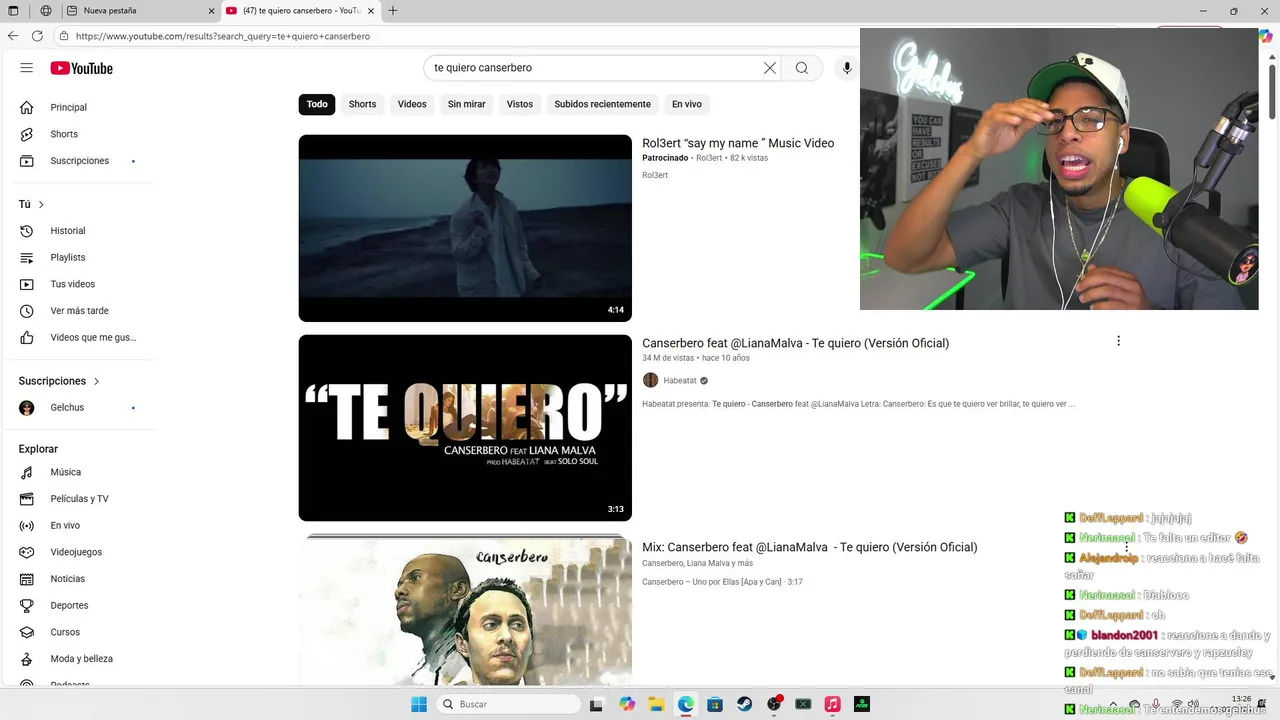Select Subidos recientemente filter chip

coord(602,104)
